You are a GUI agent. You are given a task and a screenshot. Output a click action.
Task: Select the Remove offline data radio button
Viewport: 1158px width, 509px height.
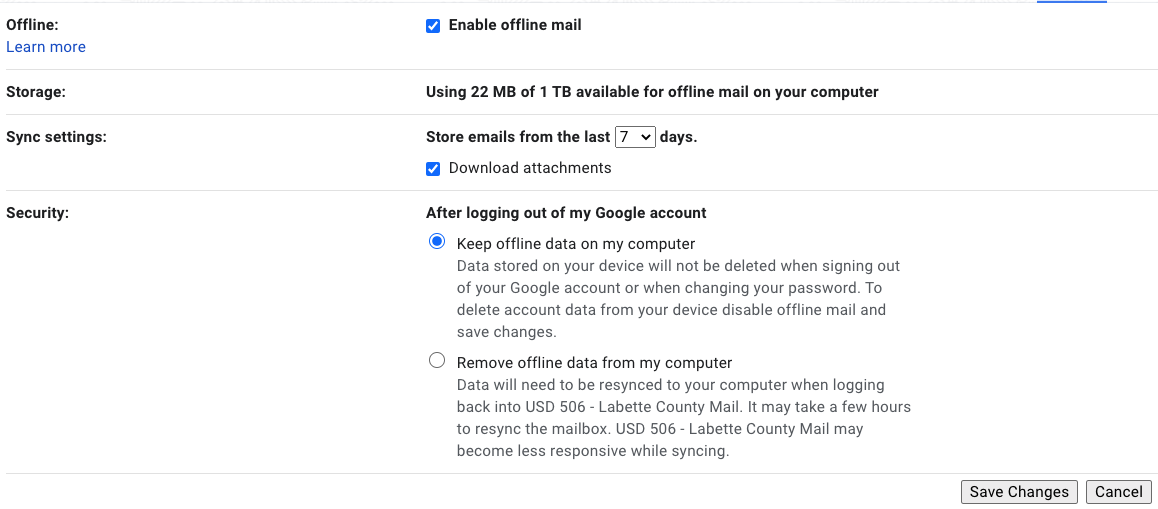437,361
